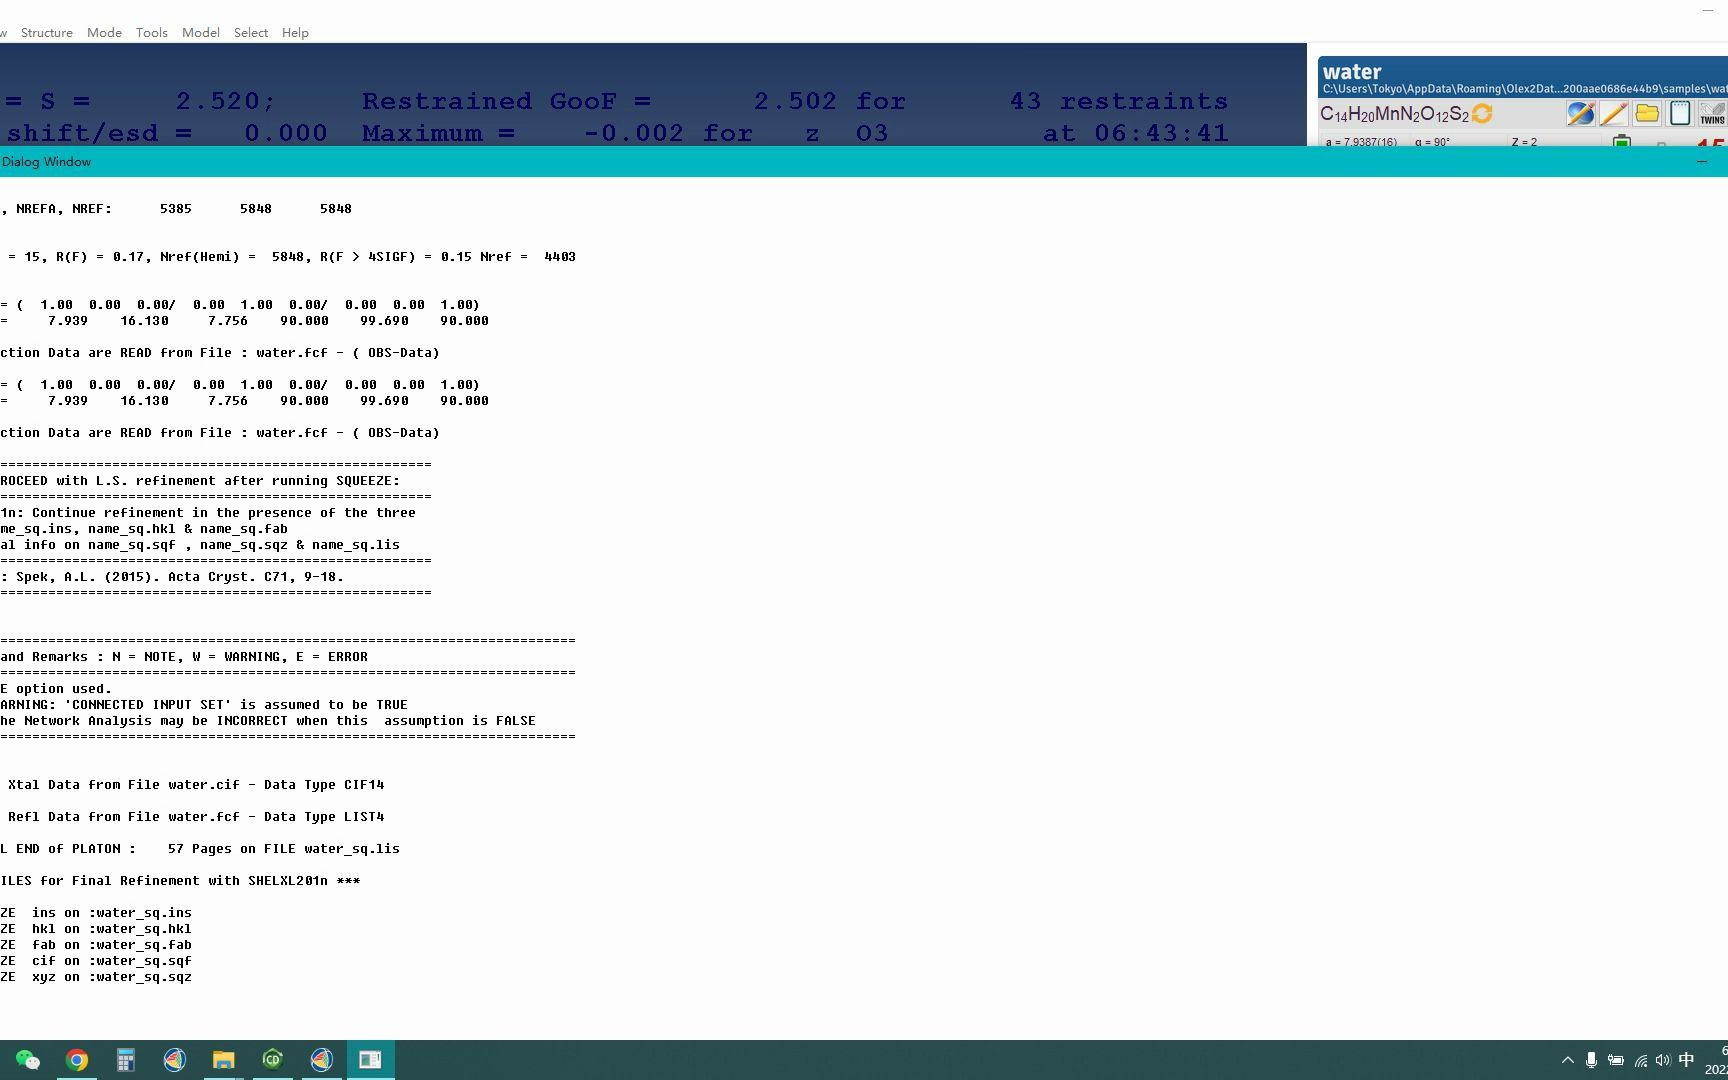The height and width of the screenshot is (1080, 1728).
Task: Click the 'Final Refinement with SHELXL201n' line
Action: [x=180, y=881]
